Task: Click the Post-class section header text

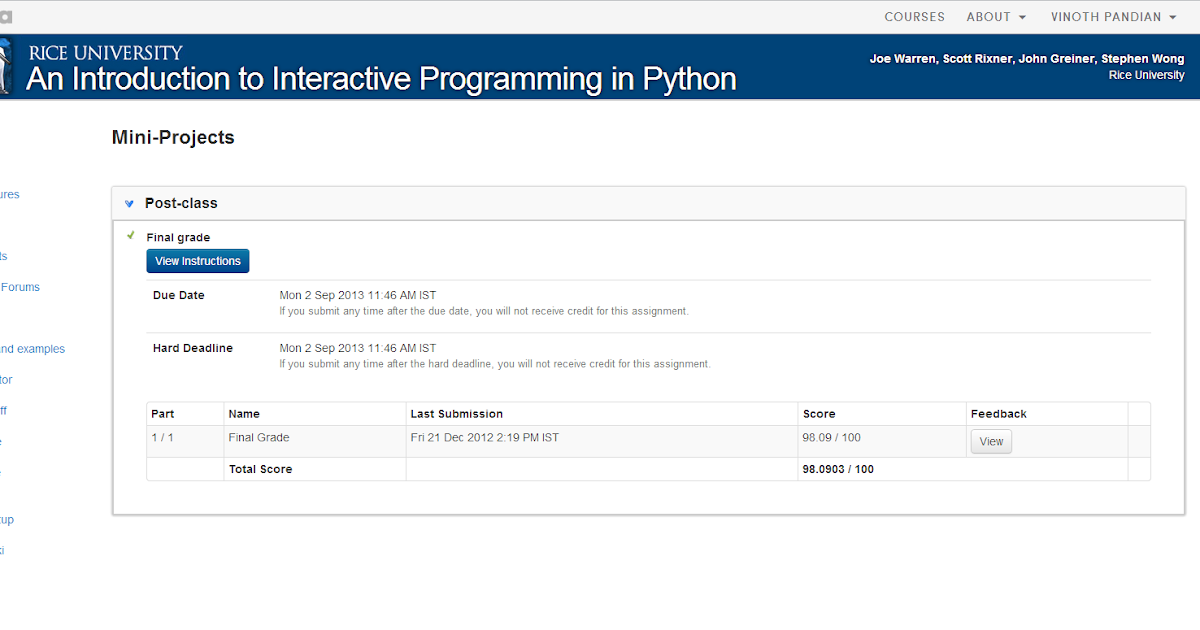Action: [181, 203]
